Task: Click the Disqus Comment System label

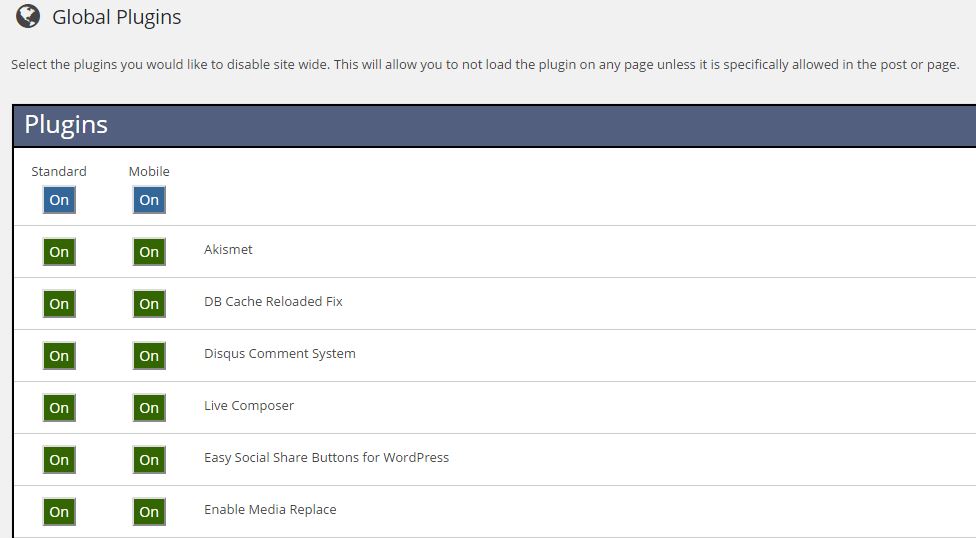Action: pyautogui.click(x=279, y=354)
